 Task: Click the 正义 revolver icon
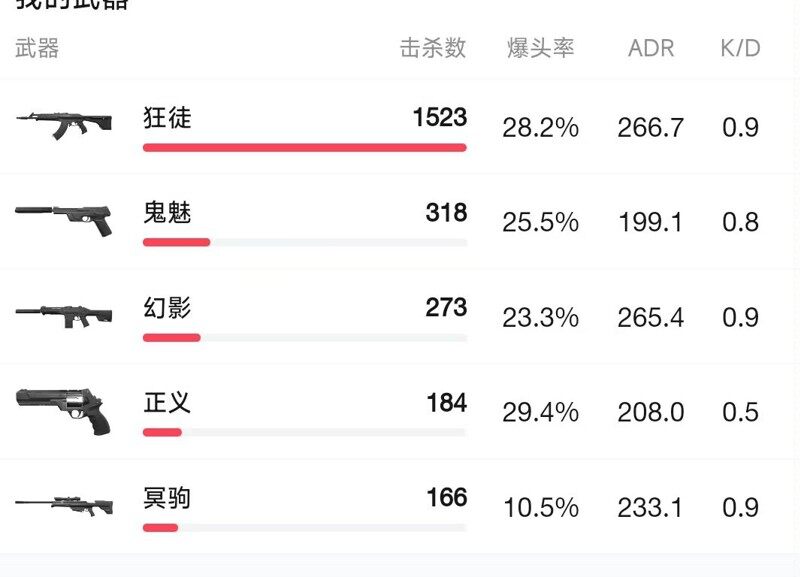click(65, 408)
